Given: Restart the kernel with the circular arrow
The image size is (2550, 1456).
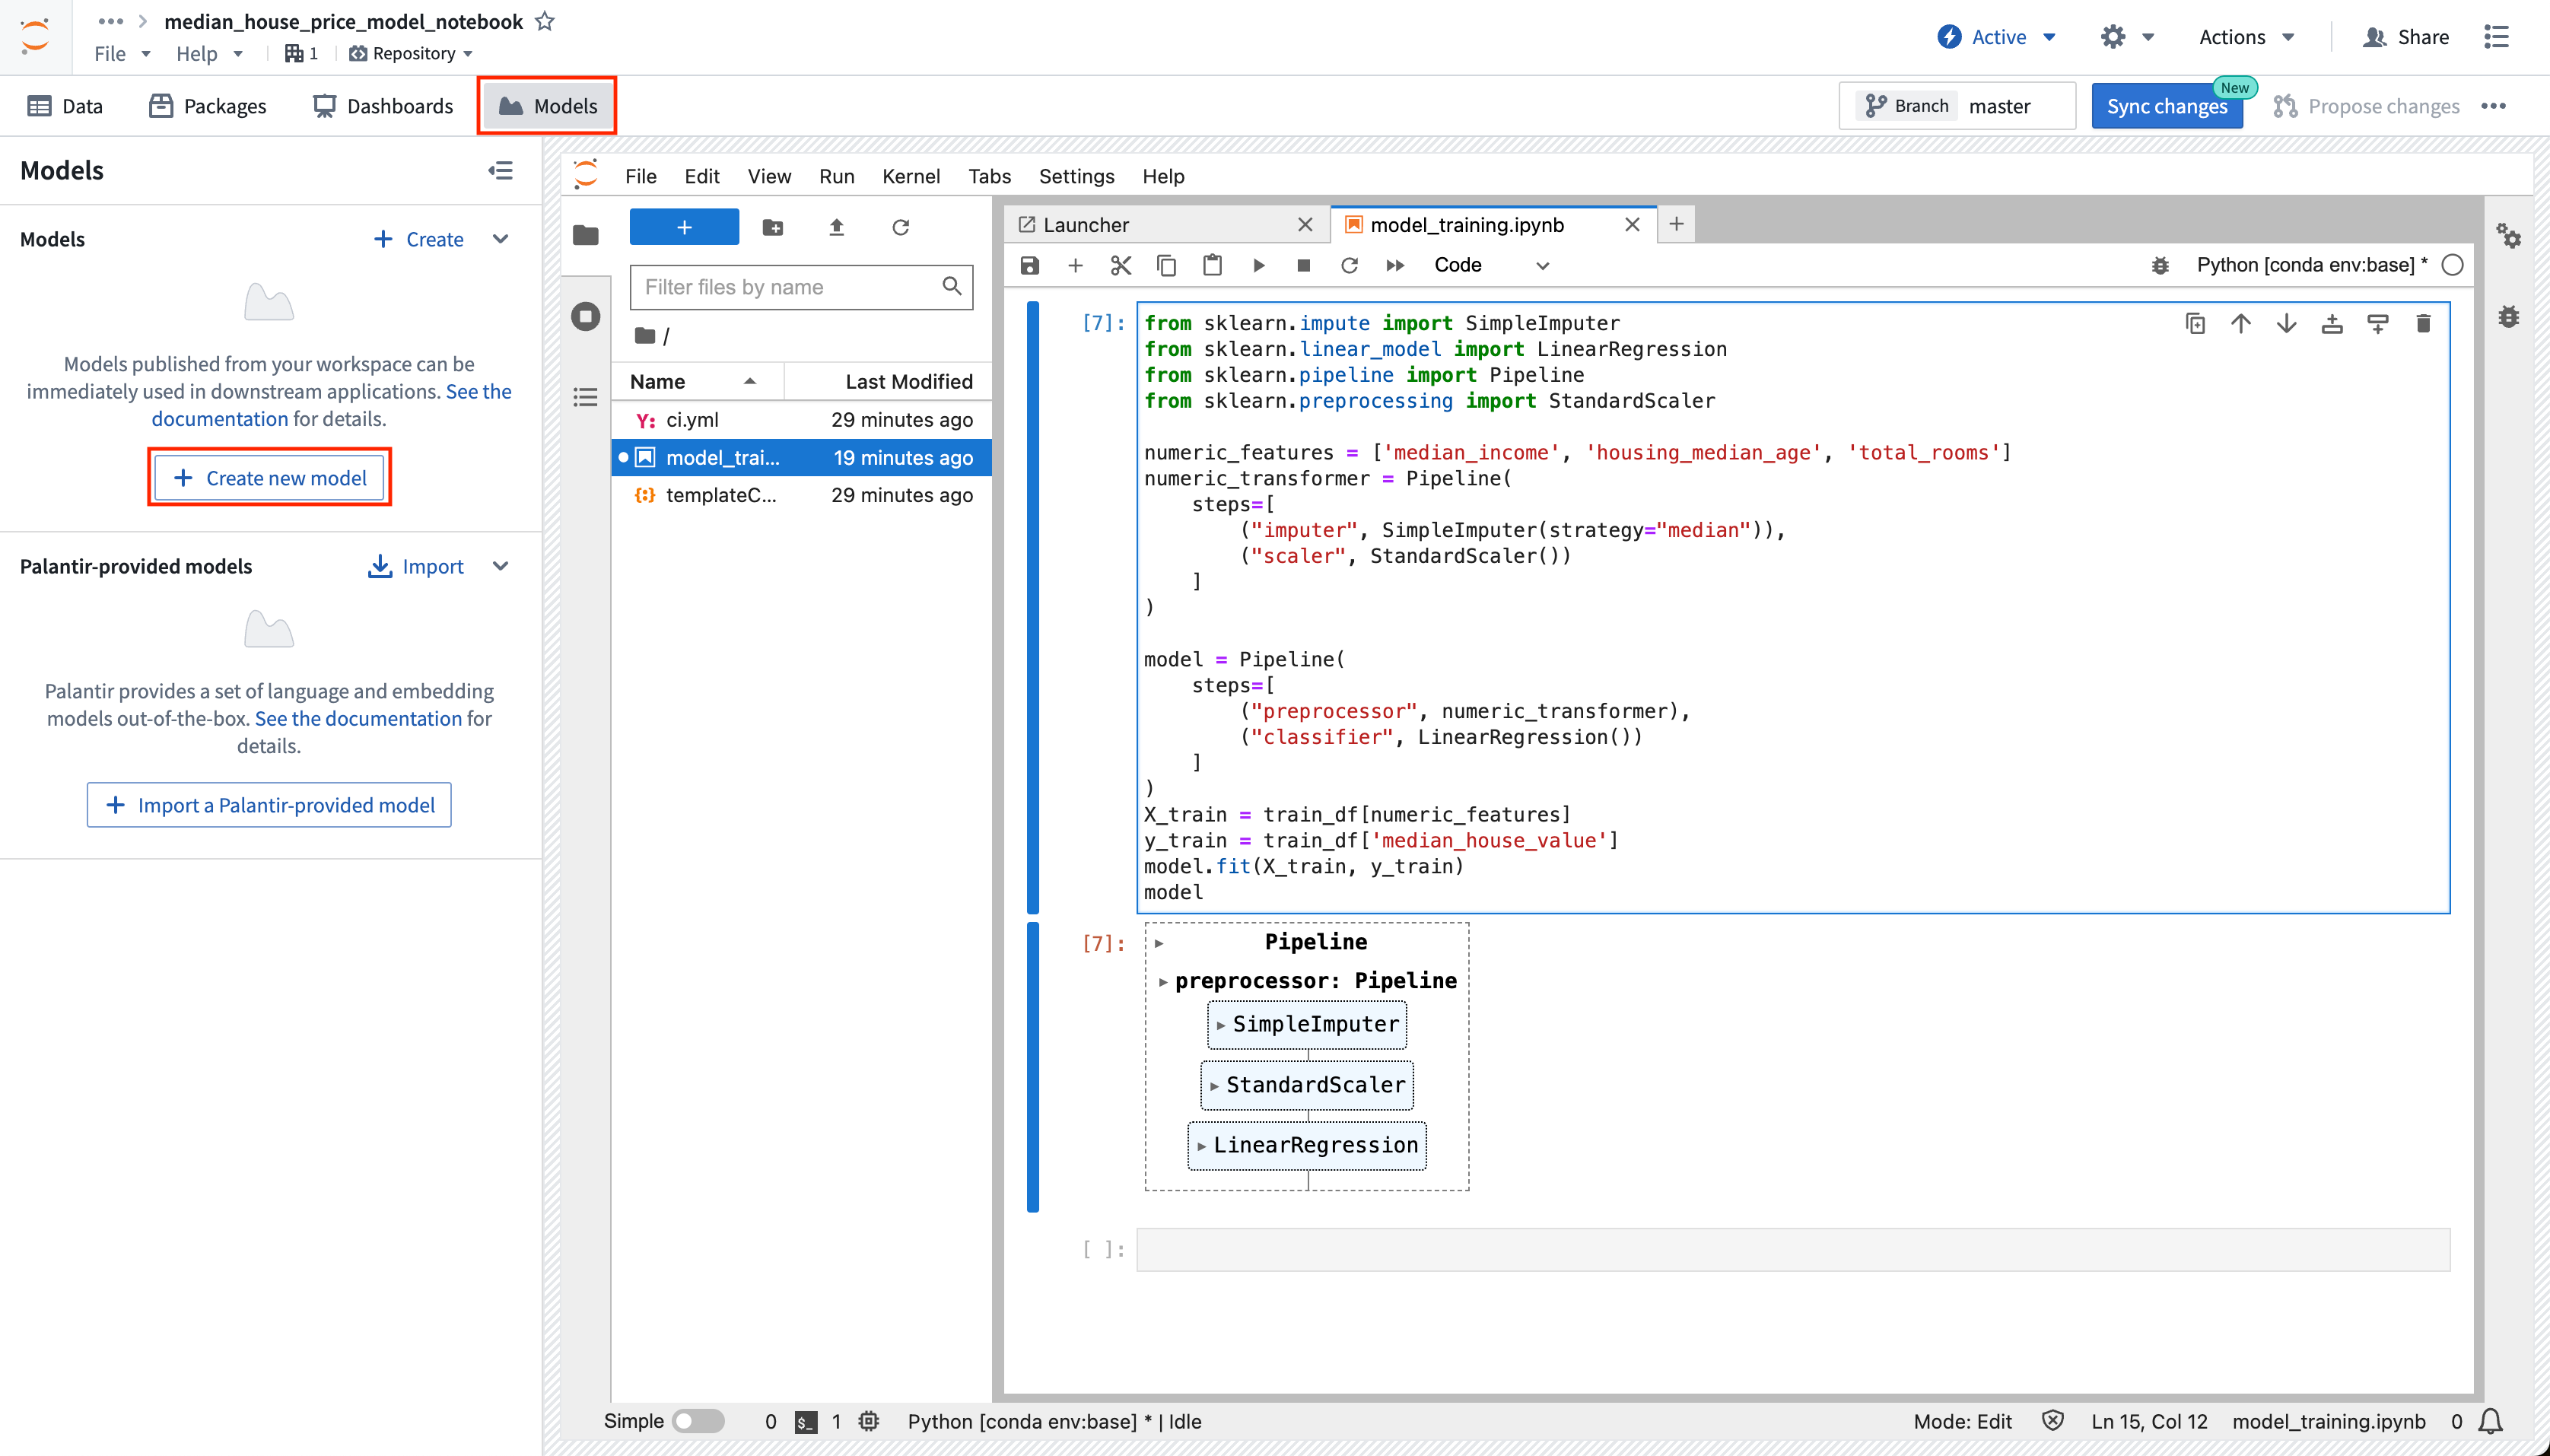Looking at the screenshot, I should (1349, 265).
